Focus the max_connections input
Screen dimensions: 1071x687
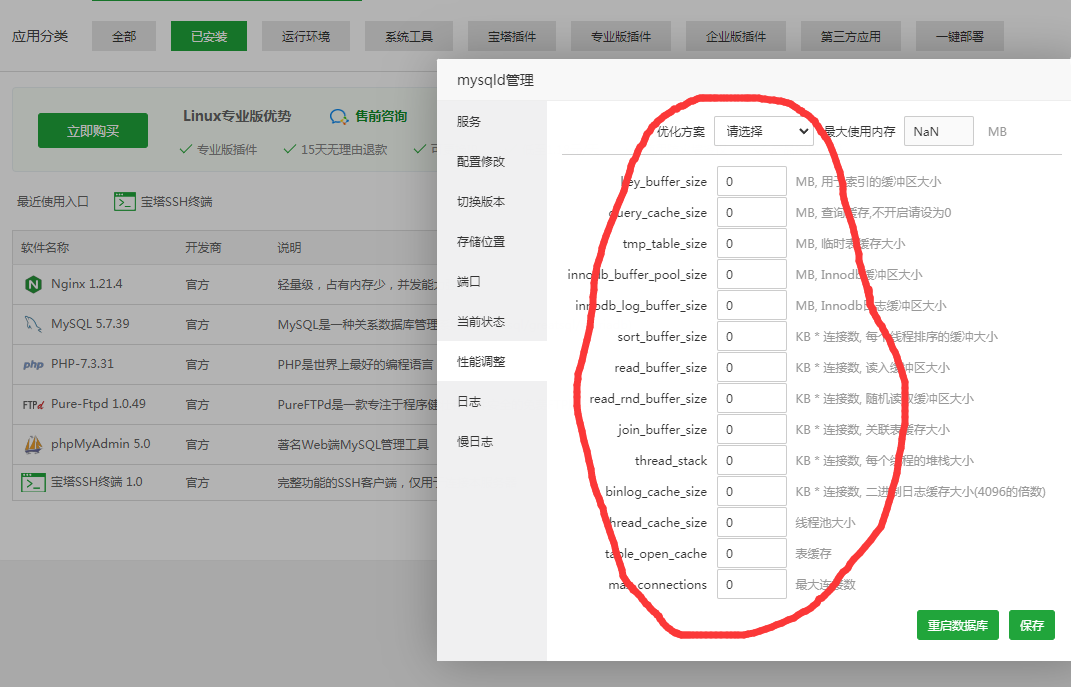[x=751, y=585]
